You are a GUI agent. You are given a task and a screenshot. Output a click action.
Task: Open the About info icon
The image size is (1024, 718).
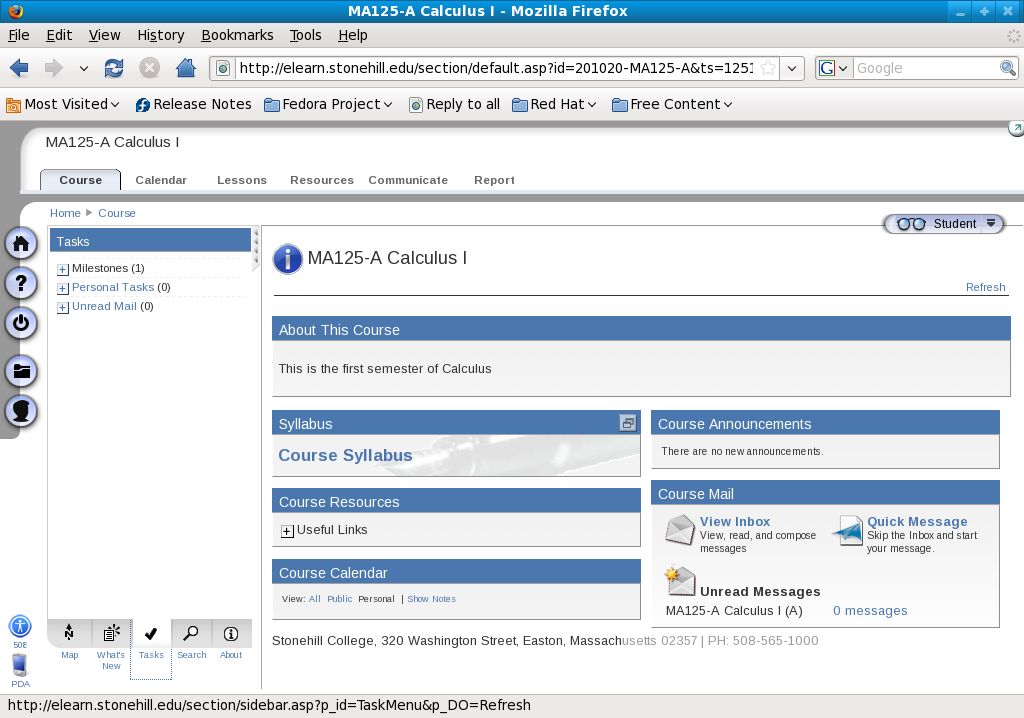point(231,633)
